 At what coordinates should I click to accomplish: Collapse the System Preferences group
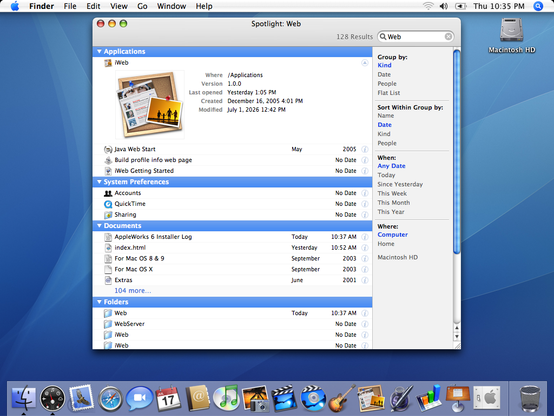(99, 182)
